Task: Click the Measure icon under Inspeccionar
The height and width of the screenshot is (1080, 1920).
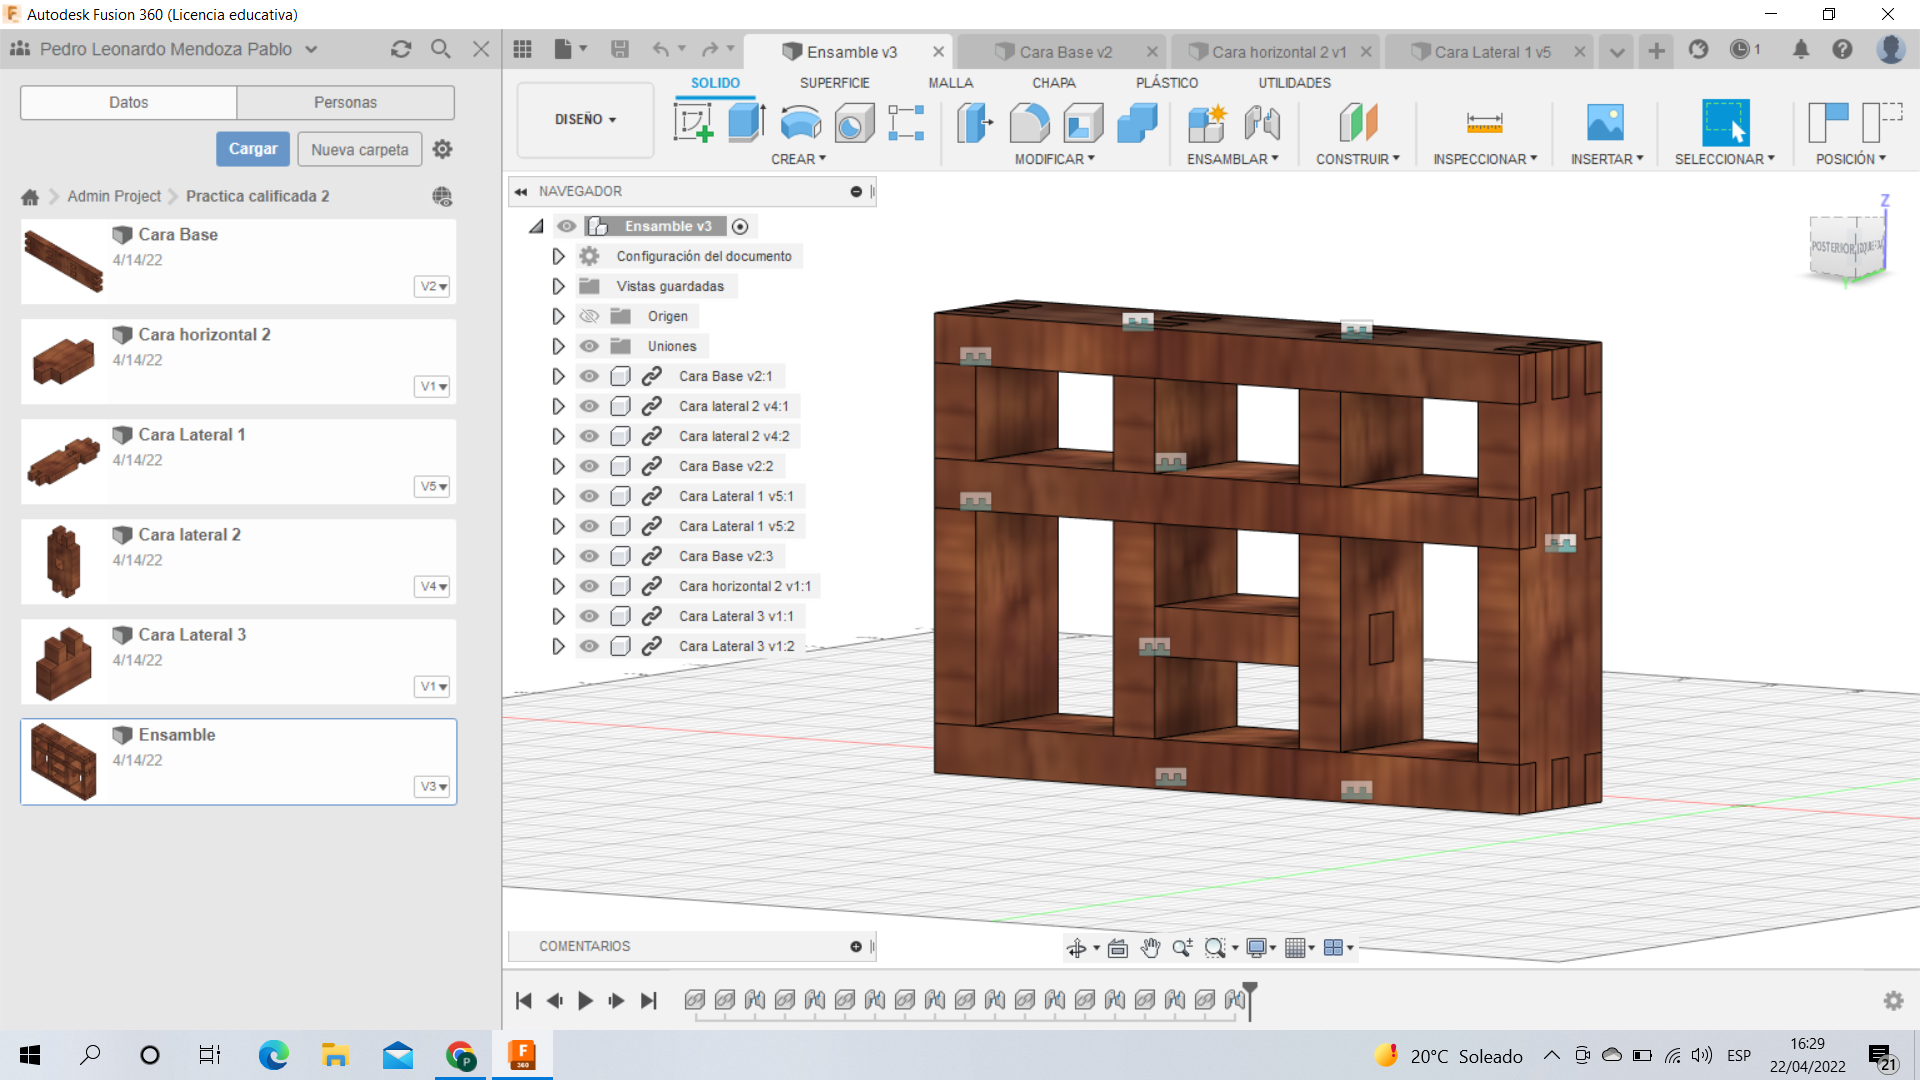Action: [1484, 123]
